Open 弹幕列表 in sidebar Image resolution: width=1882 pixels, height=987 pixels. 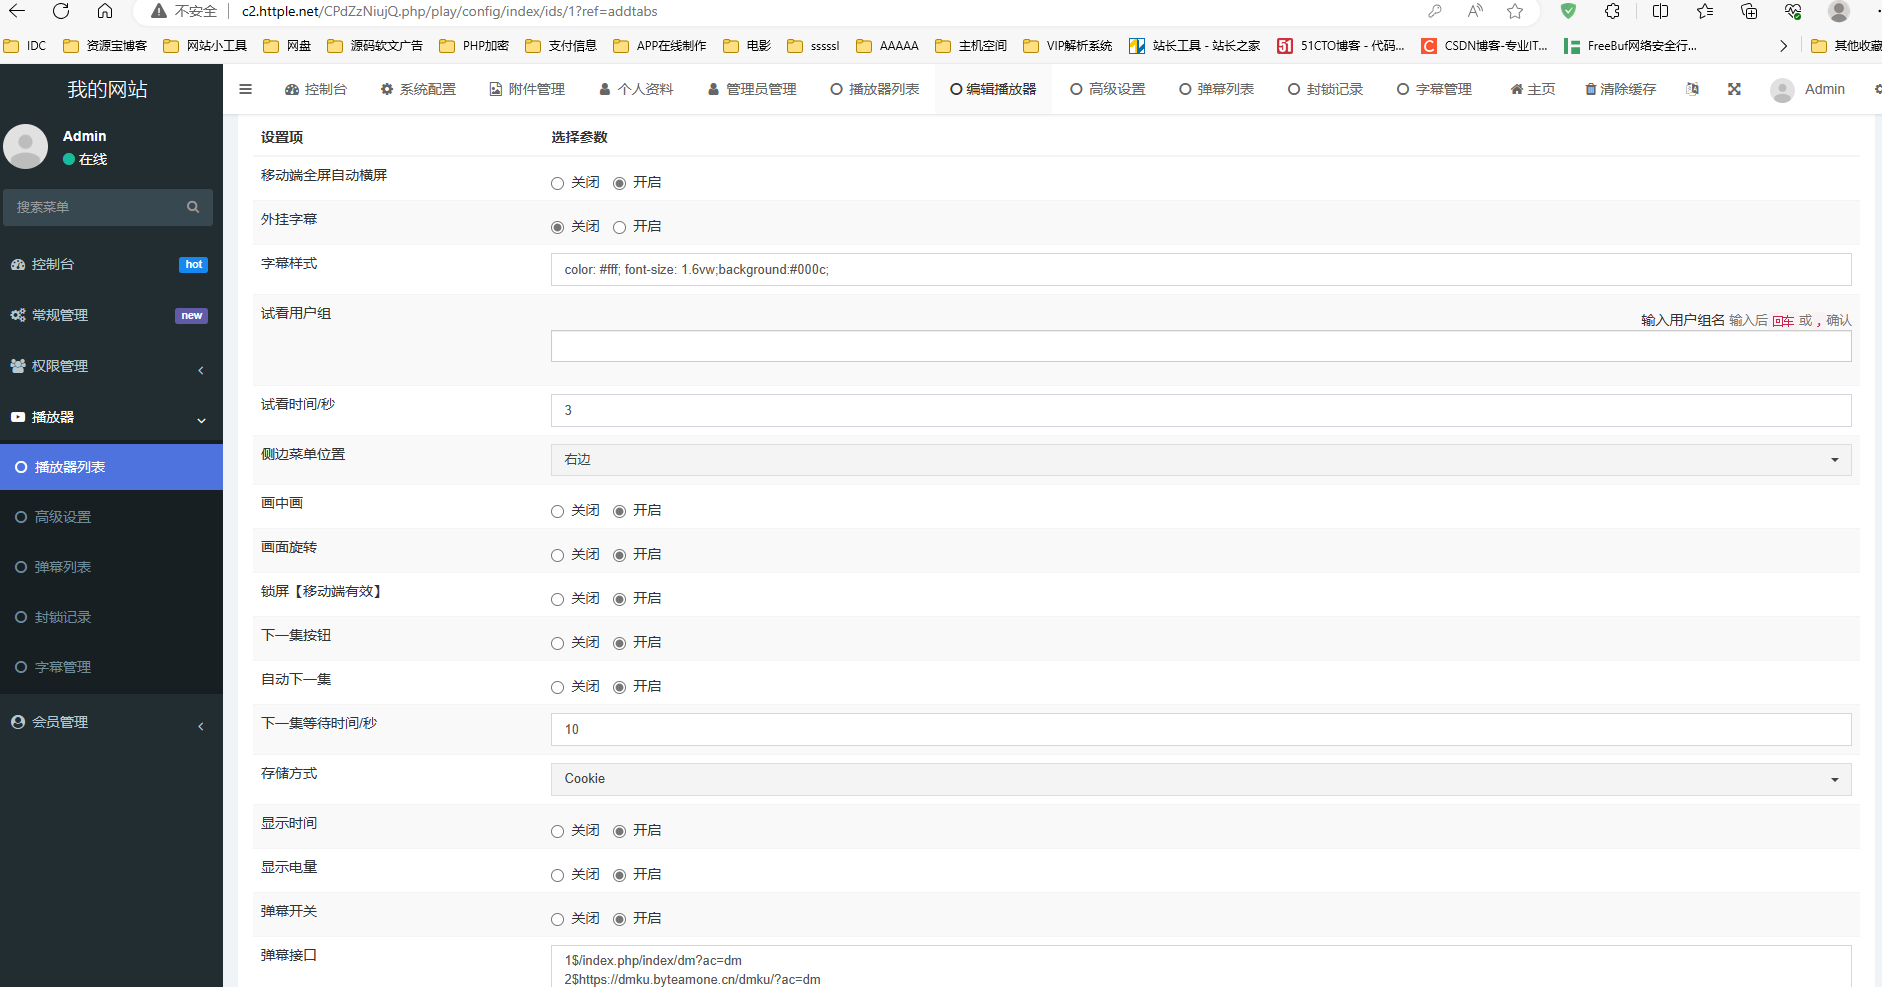111,567
